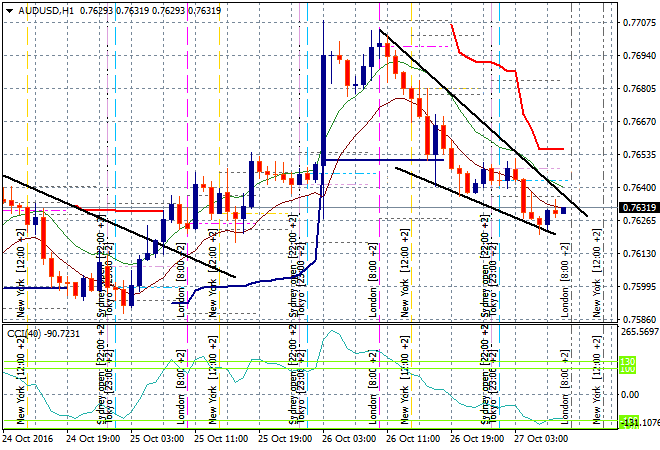This screenshot has height=450, width=660.
Task: Click the 0.76670 price scale value
Action: click(x=639, y=122)
